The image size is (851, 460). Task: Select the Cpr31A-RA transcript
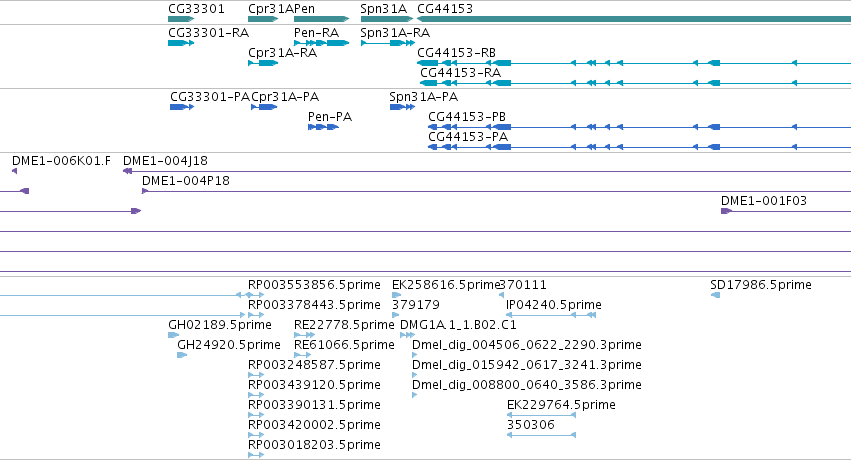pos(263,63)
